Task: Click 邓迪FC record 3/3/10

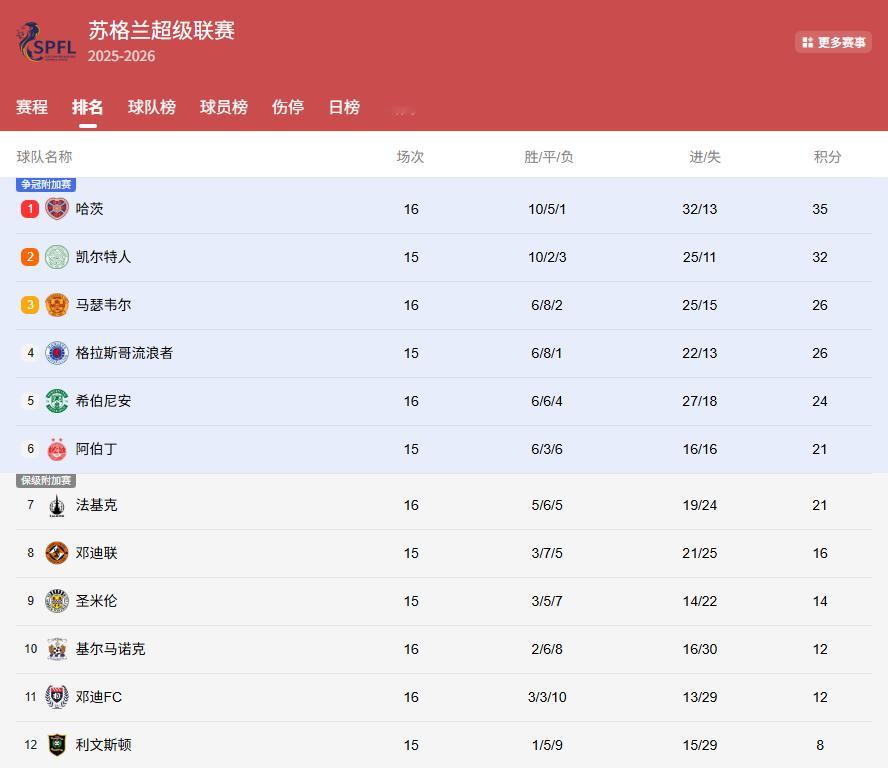Action: coord(547,697)
